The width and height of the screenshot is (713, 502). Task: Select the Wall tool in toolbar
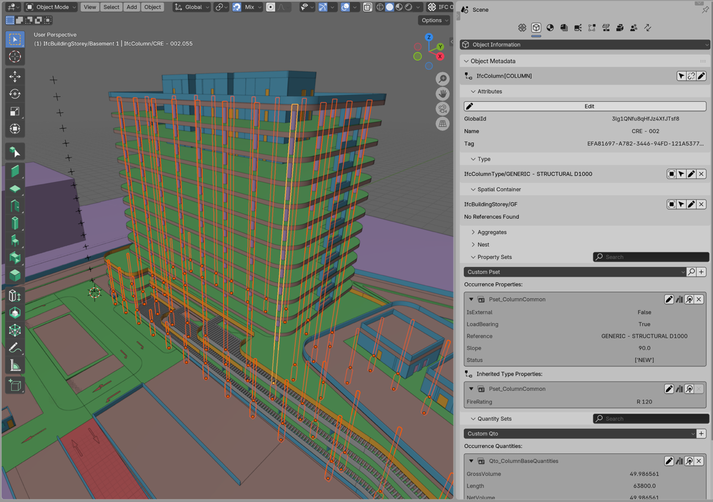point(15,171)
